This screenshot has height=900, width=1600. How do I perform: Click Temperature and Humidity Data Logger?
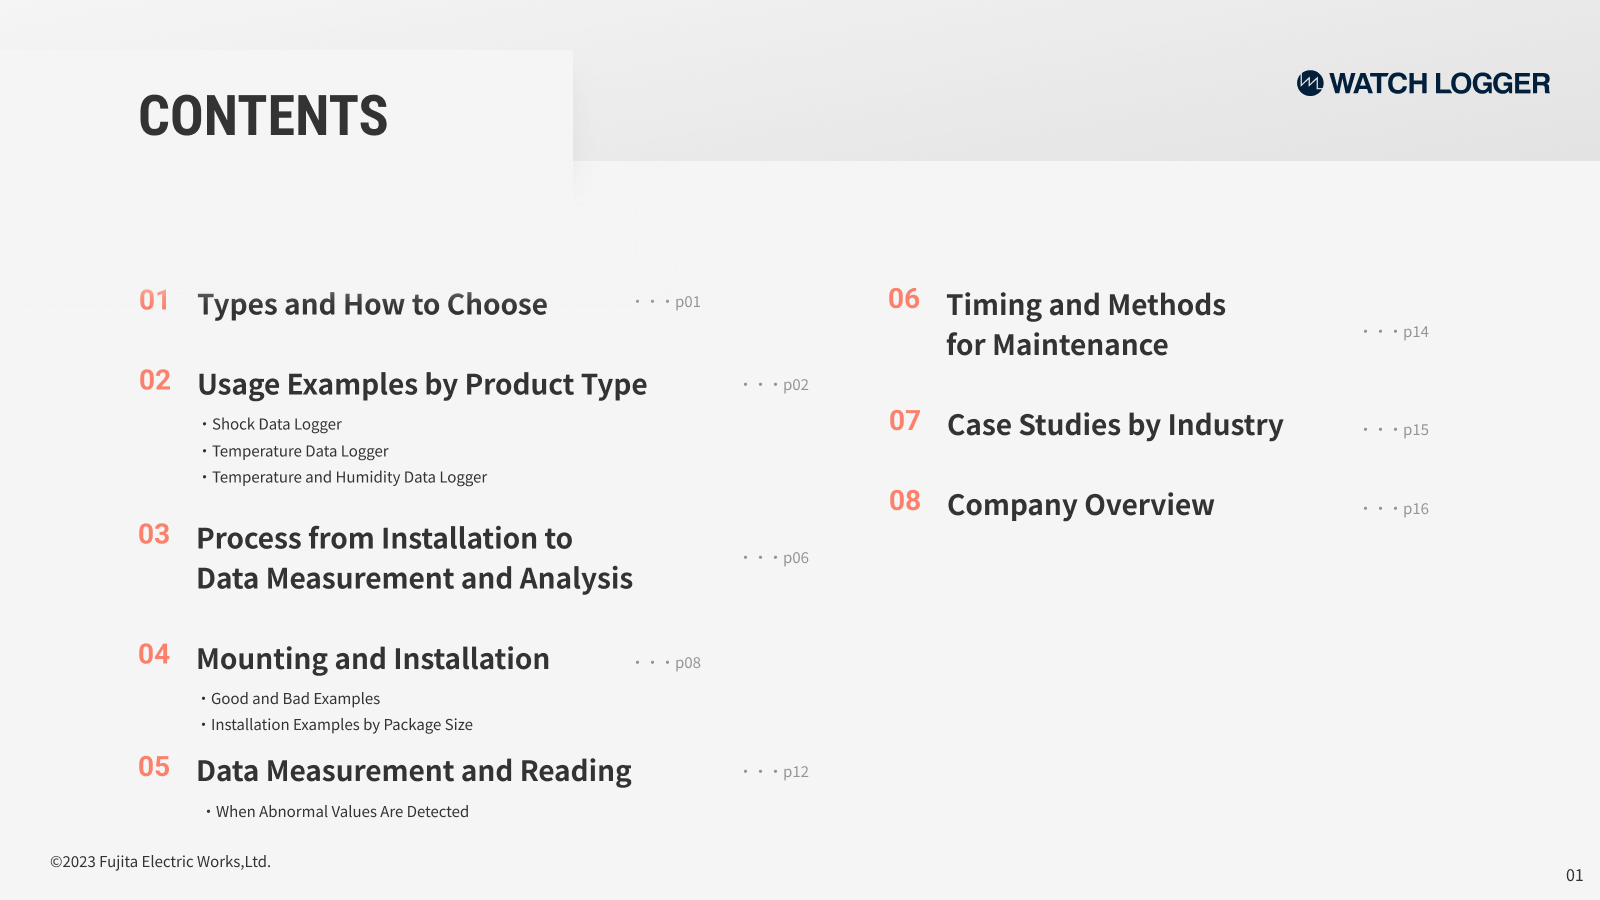pyautogui.click(x=349, y=477)
